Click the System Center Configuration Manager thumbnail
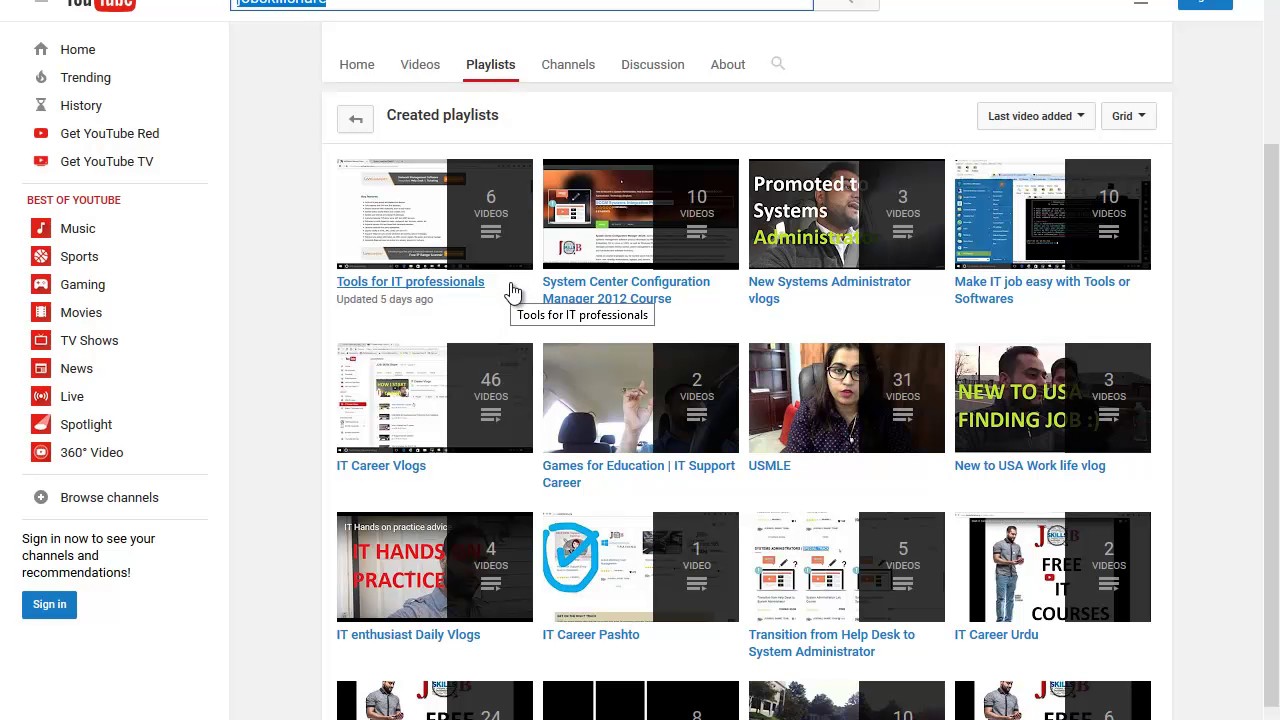 [640, 214]
